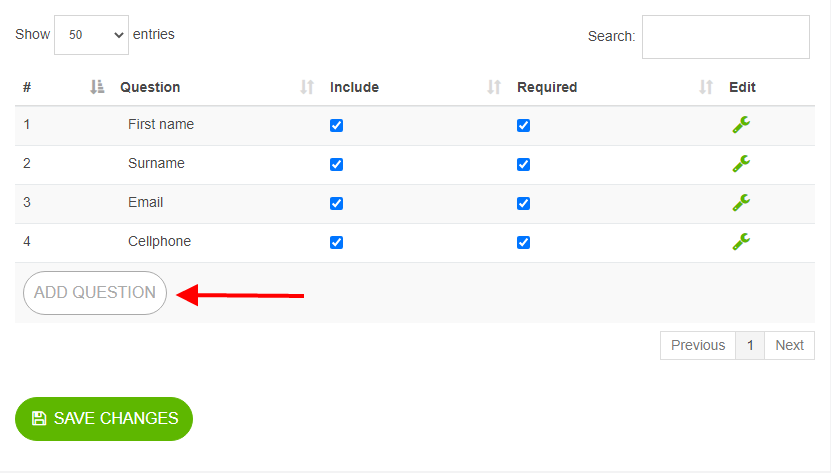Open wrench editor for Surname row
Image resolution: width=831 pixels, height=473 pixels.
click(741, 164)
